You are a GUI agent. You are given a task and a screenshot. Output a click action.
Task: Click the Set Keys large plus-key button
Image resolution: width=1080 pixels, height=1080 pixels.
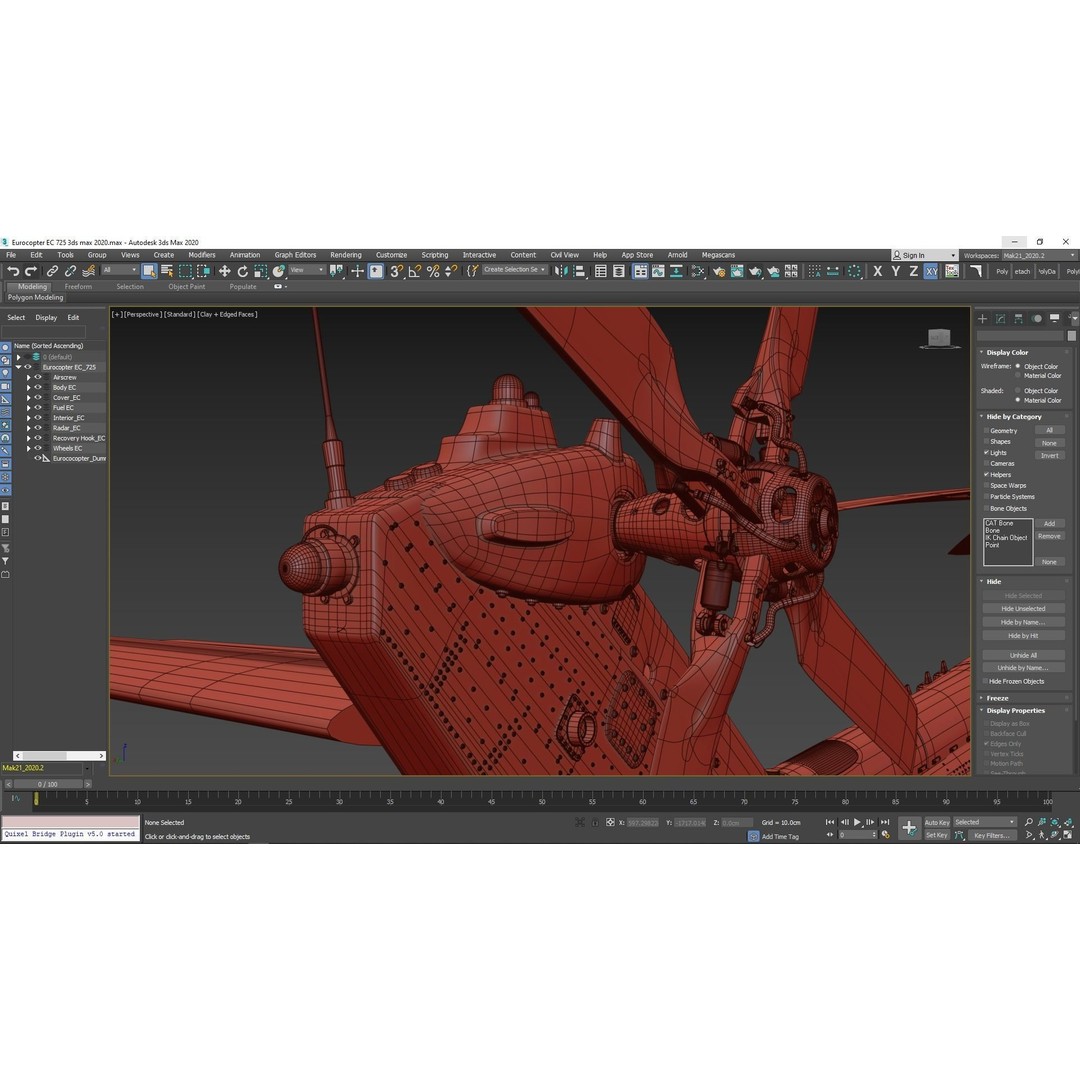click(909, 828)
